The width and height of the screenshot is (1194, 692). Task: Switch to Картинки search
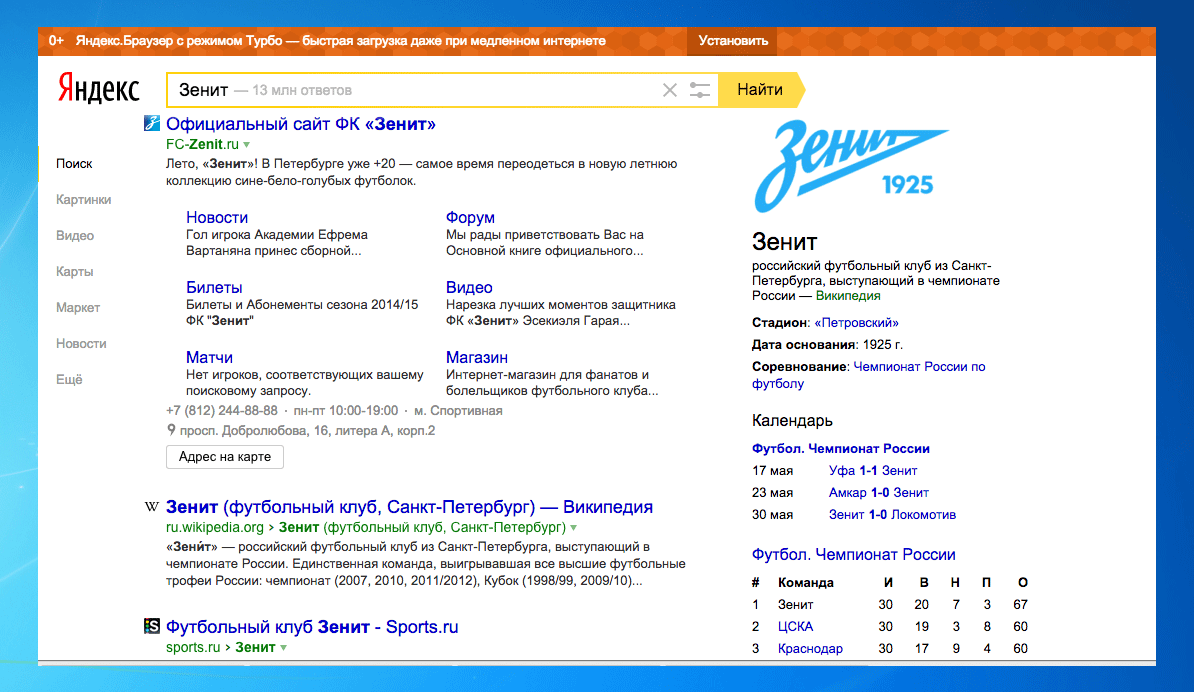[x=83, y=199]
